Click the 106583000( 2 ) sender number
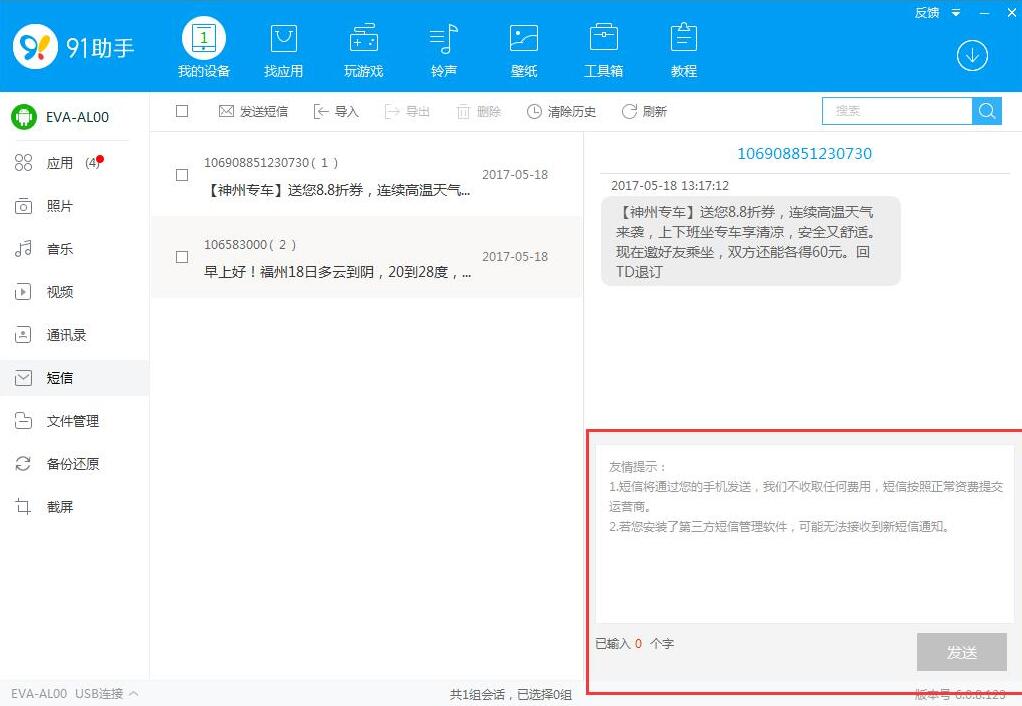The image size is (1022, 706). (250, 244)
